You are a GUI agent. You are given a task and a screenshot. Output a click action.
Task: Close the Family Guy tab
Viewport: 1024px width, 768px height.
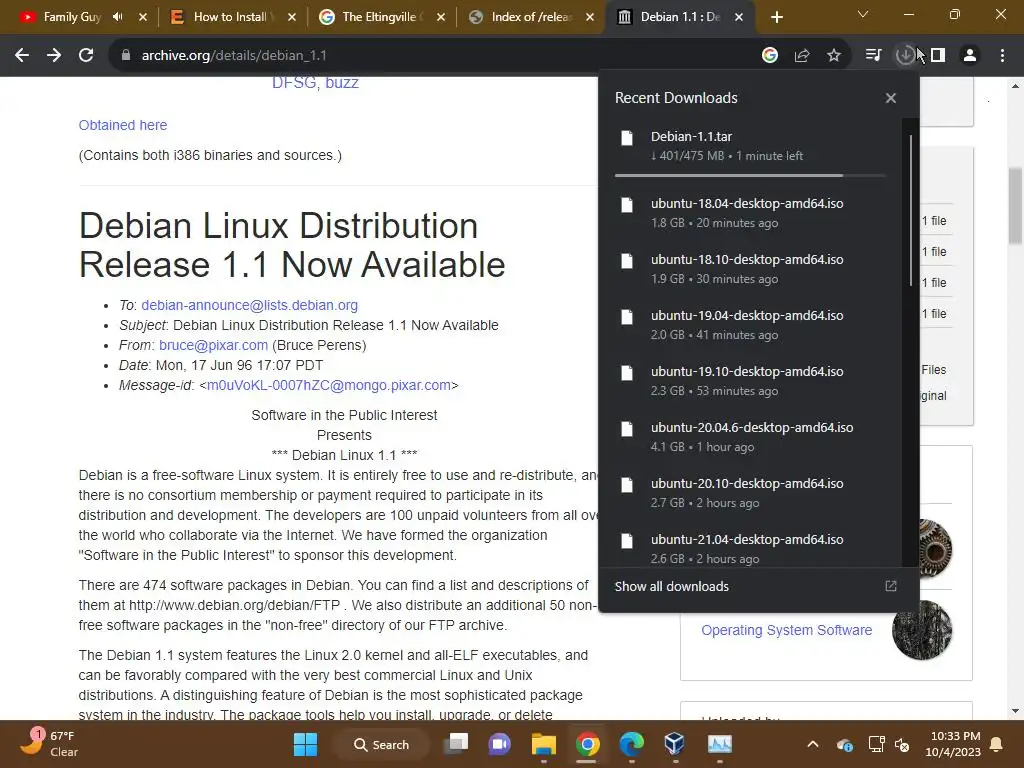point(143,17)
